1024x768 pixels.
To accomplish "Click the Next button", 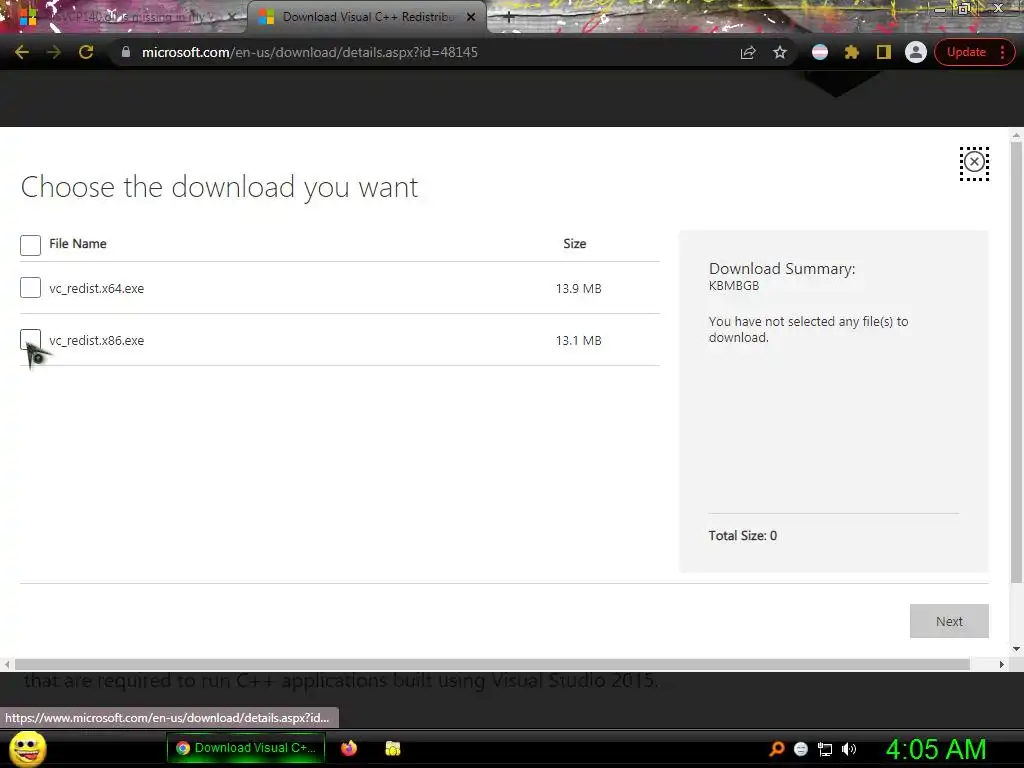I will 949,621.
